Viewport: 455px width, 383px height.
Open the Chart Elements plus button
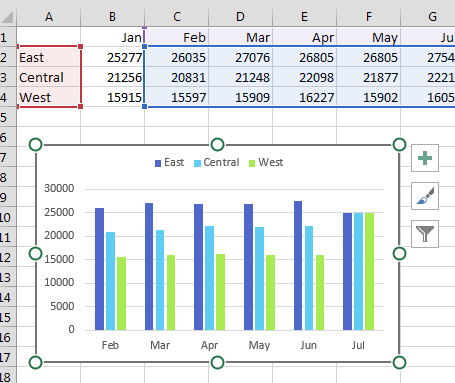point(425,158)
